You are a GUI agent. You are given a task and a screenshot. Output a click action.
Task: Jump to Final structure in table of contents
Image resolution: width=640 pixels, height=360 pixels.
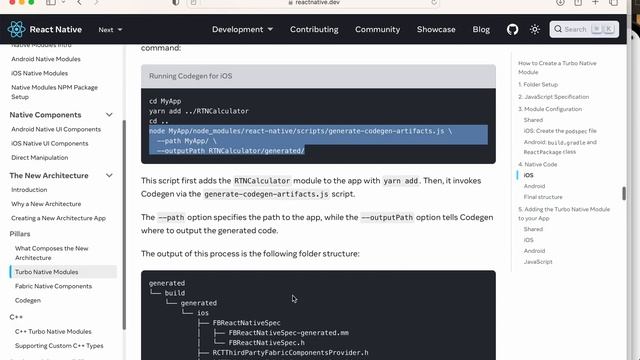click(543, 197)
